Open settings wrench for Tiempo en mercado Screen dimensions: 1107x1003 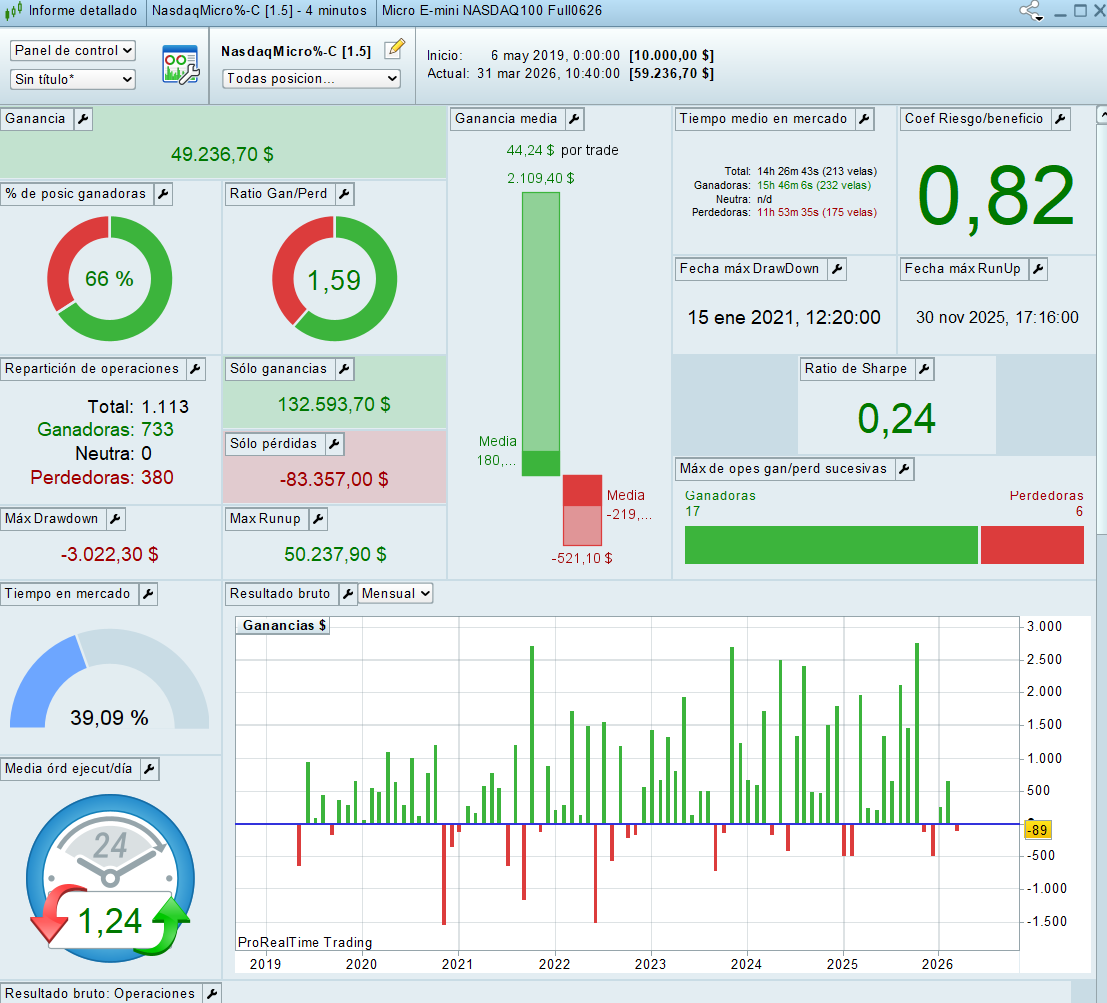(x=147, y=594)
